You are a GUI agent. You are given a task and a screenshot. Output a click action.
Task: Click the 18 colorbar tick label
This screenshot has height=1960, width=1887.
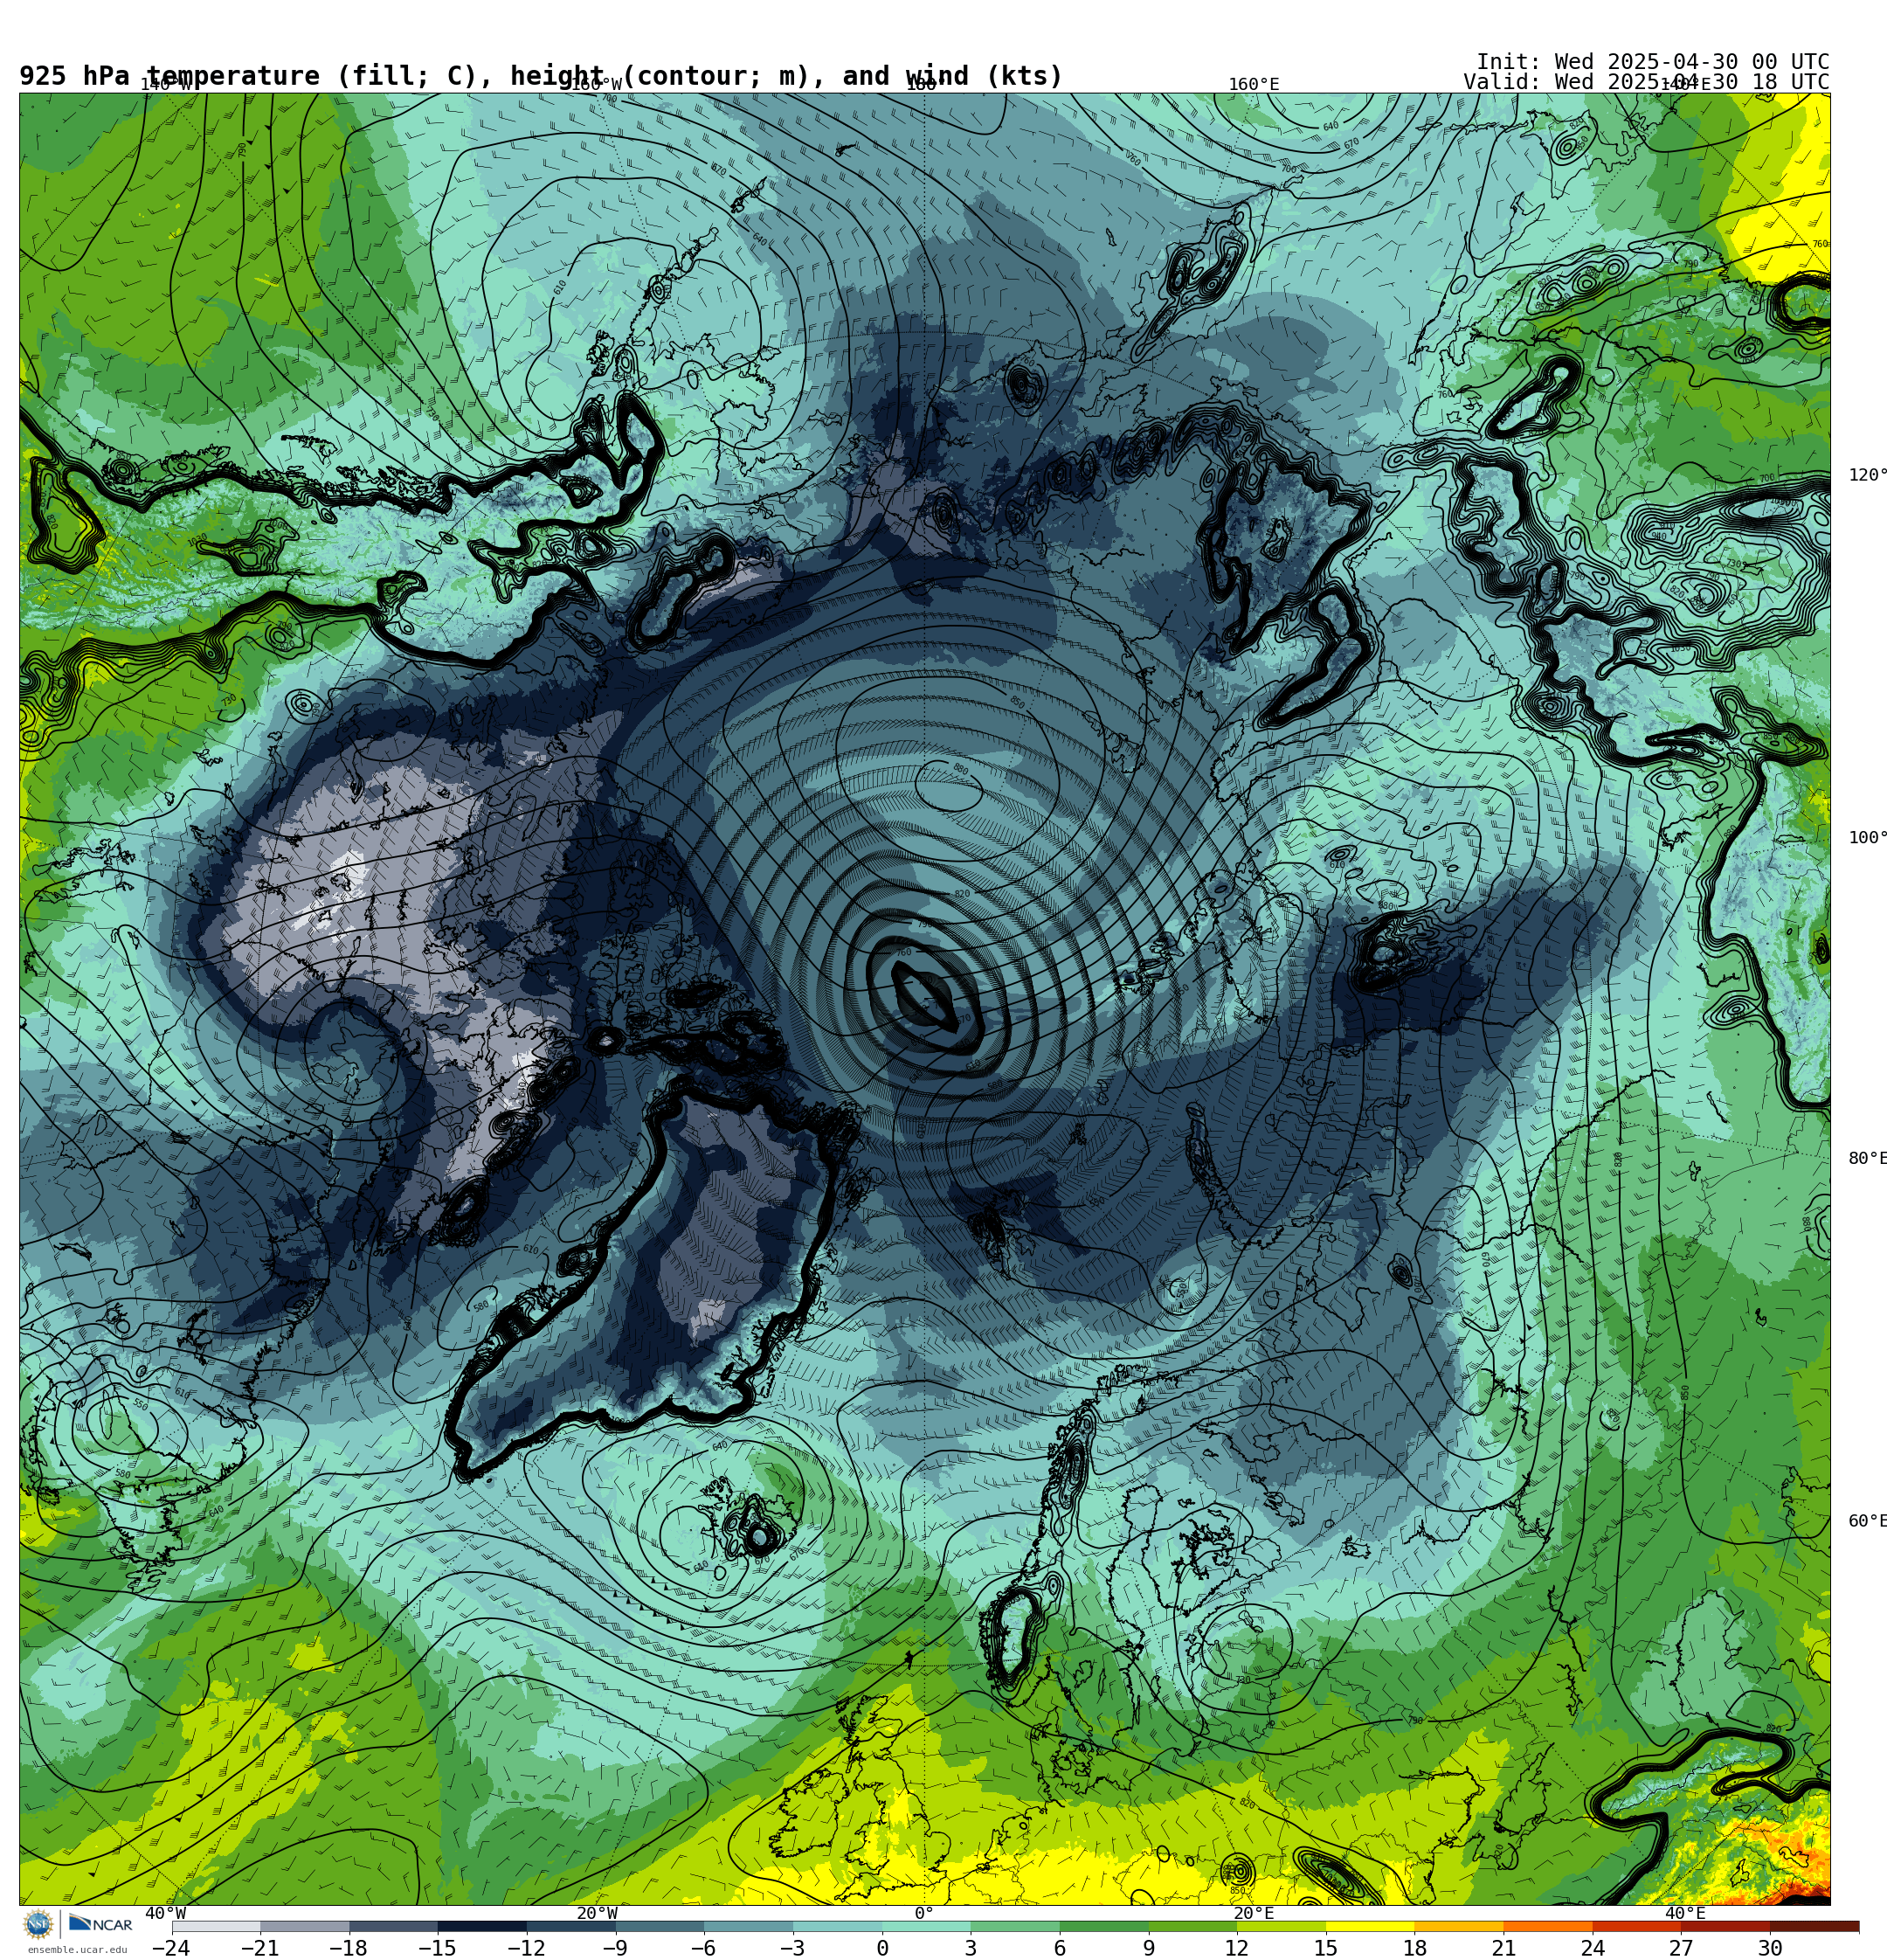[1415, 1948]
